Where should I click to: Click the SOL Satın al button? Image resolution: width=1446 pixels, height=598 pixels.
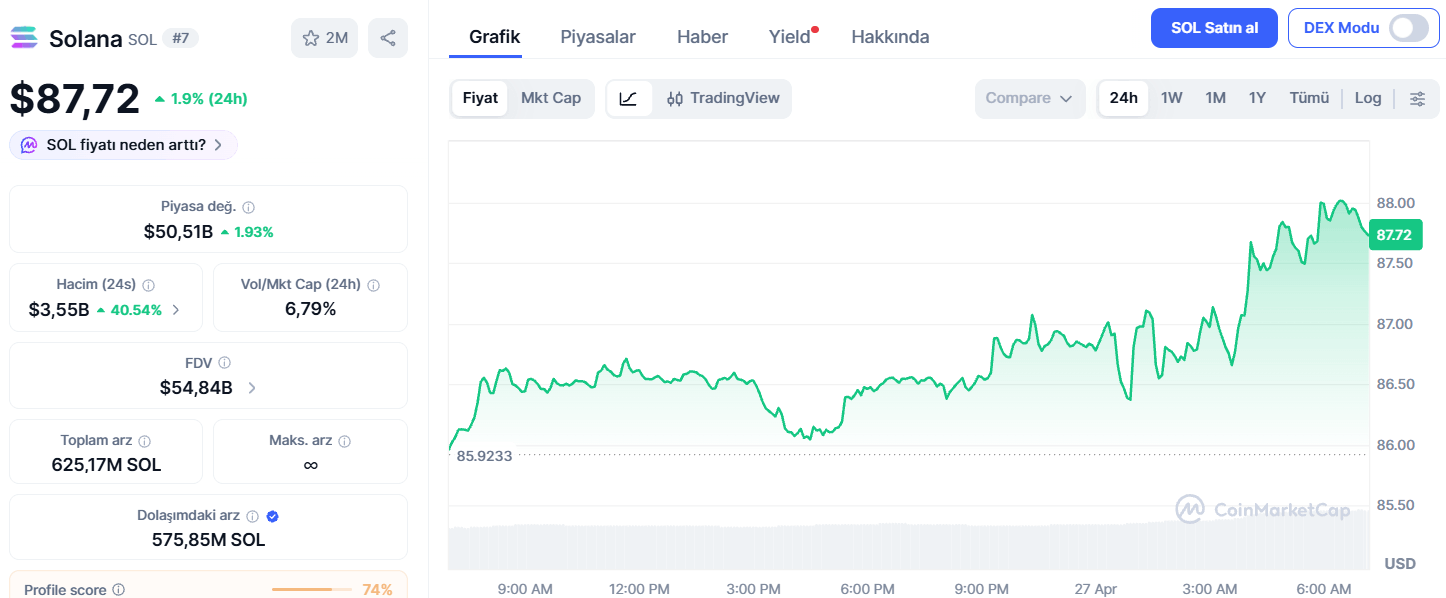pos(1214,28)
